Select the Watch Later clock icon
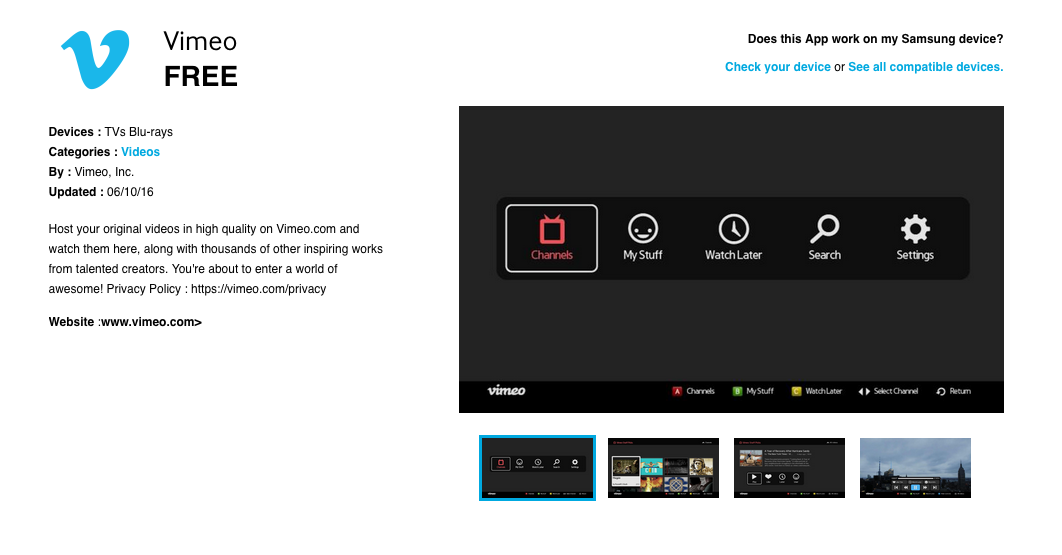Image resolution: width=1062 pixels, height=555 pixels. click(x=734, y=229)
